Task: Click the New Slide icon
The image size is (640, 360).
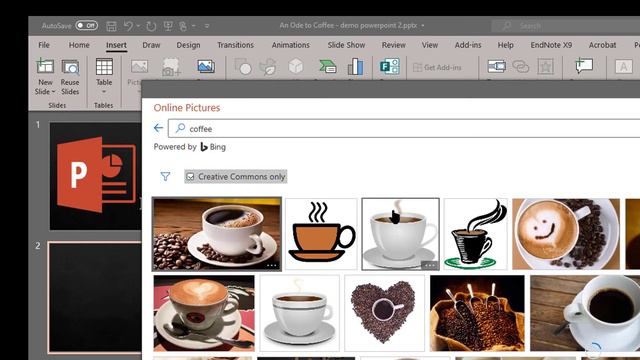Action: pos(45,67)
